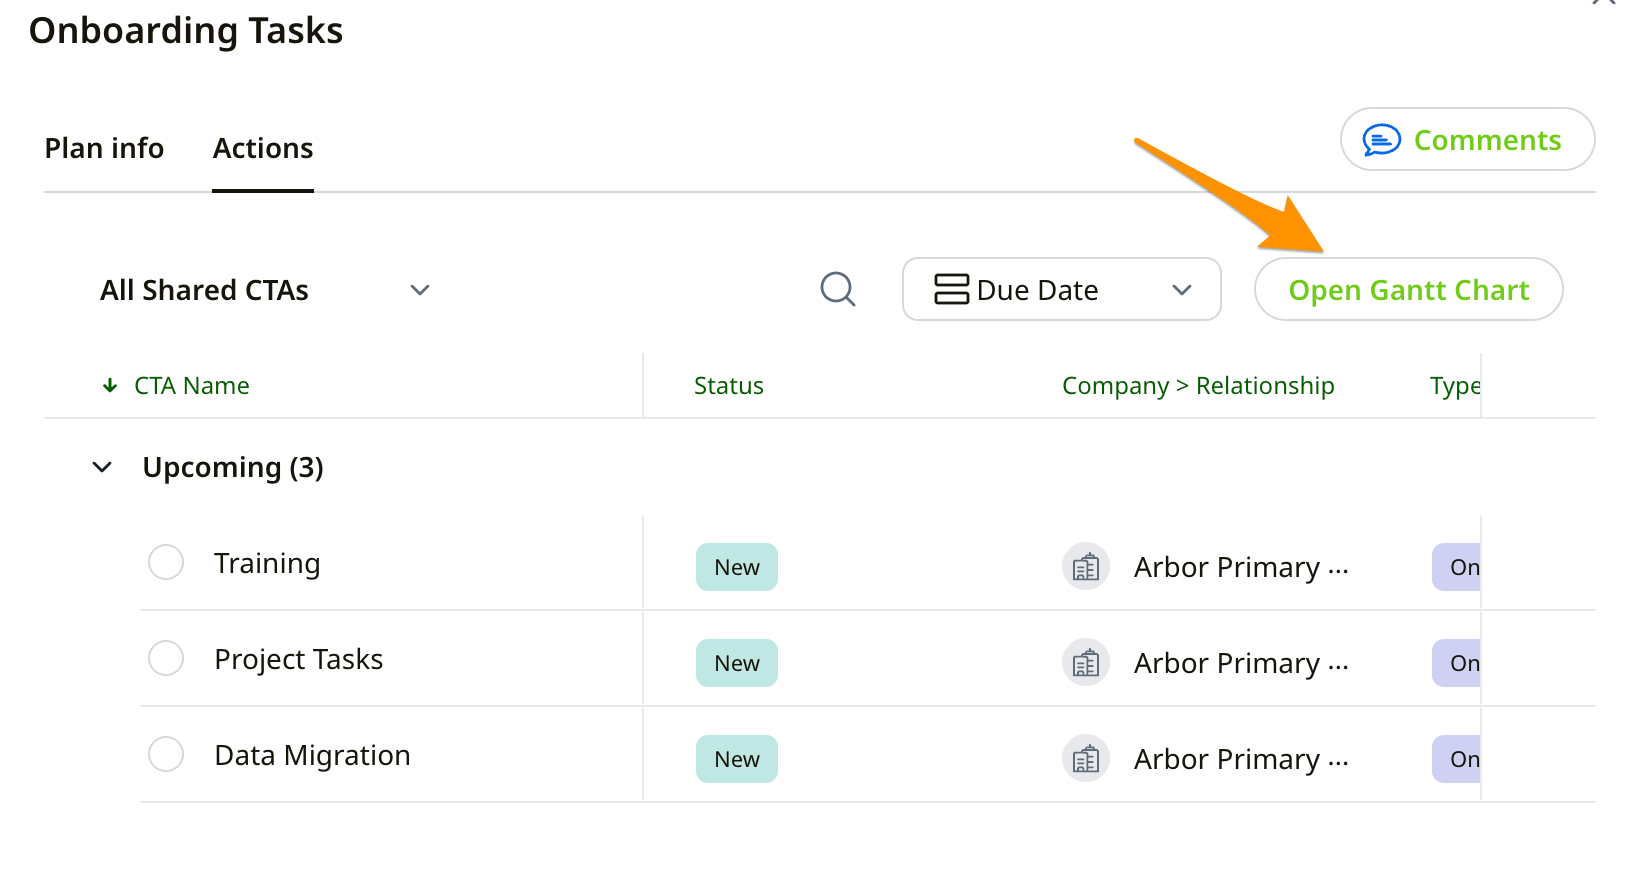Click the search magnifier icon
This screenshot has height=884, width=1628.
[837, 290]
